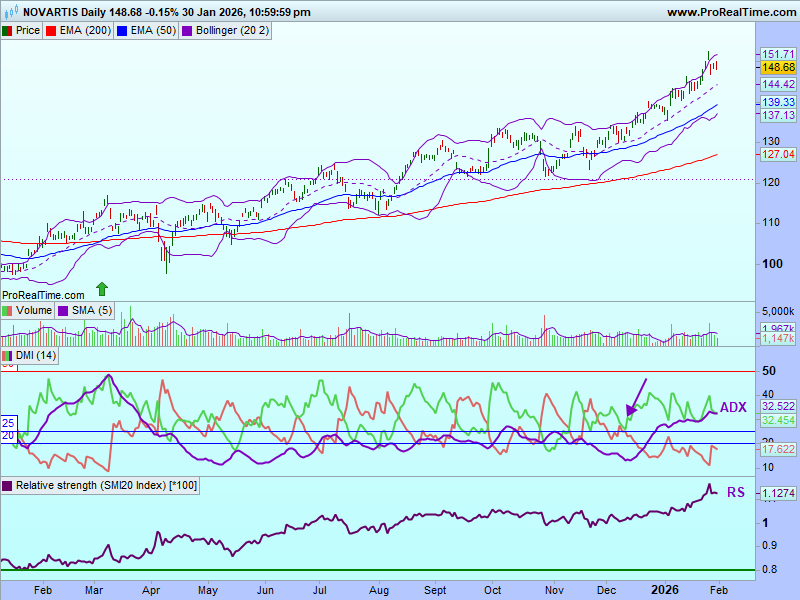Click the Price legend color icon
Screen dimensions: 800x600
click(x=8, y=31)
